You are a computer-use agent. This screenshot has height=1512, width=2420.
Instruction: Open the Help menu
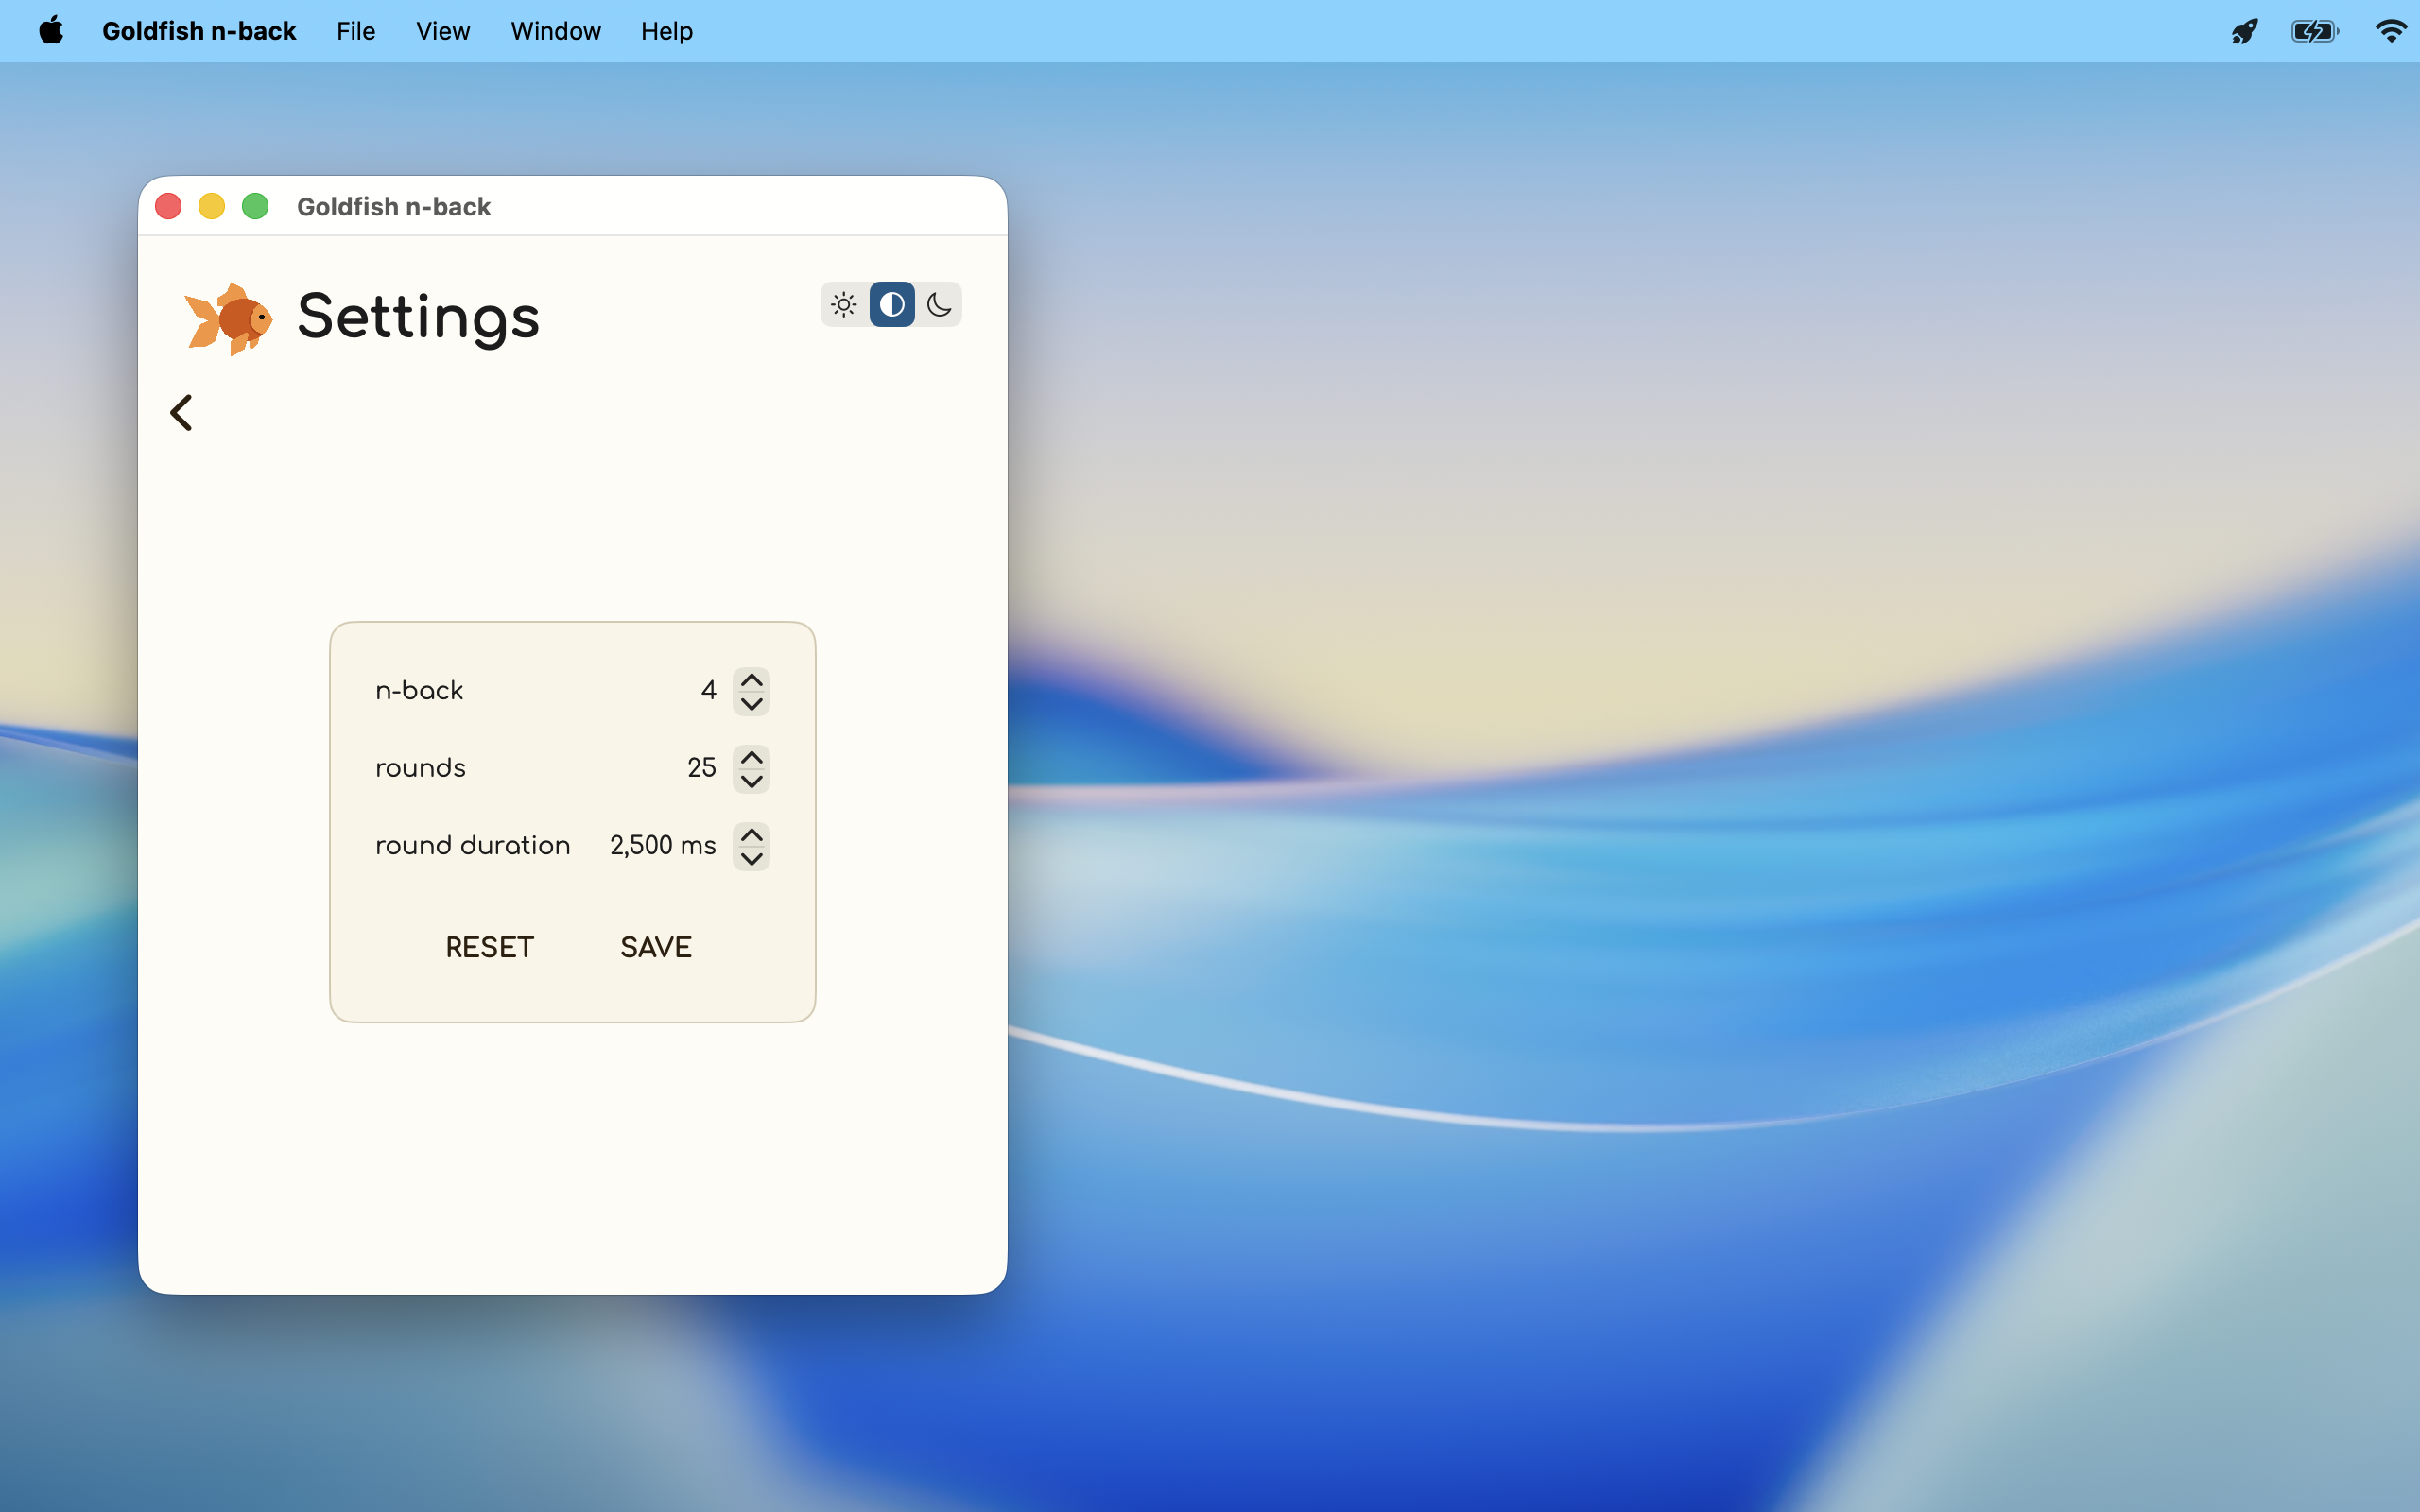pyautogui.click(x=667, y=31)
